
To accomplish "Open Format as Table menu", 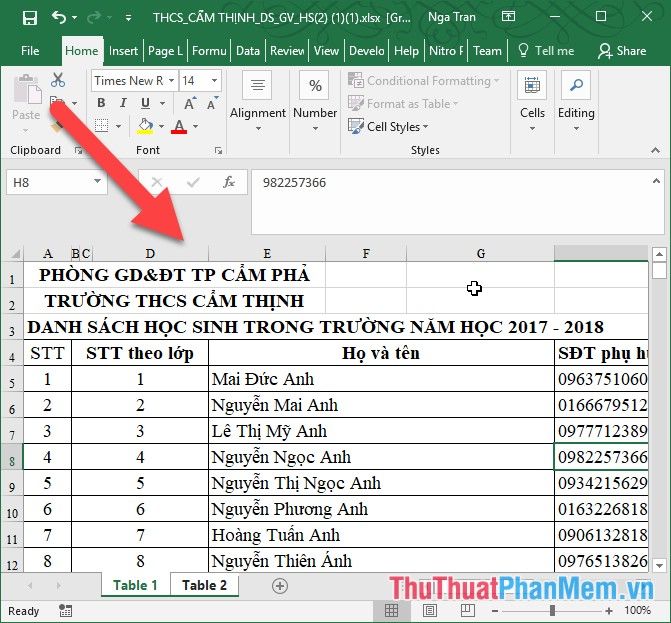I will click(x=403, y=104).
